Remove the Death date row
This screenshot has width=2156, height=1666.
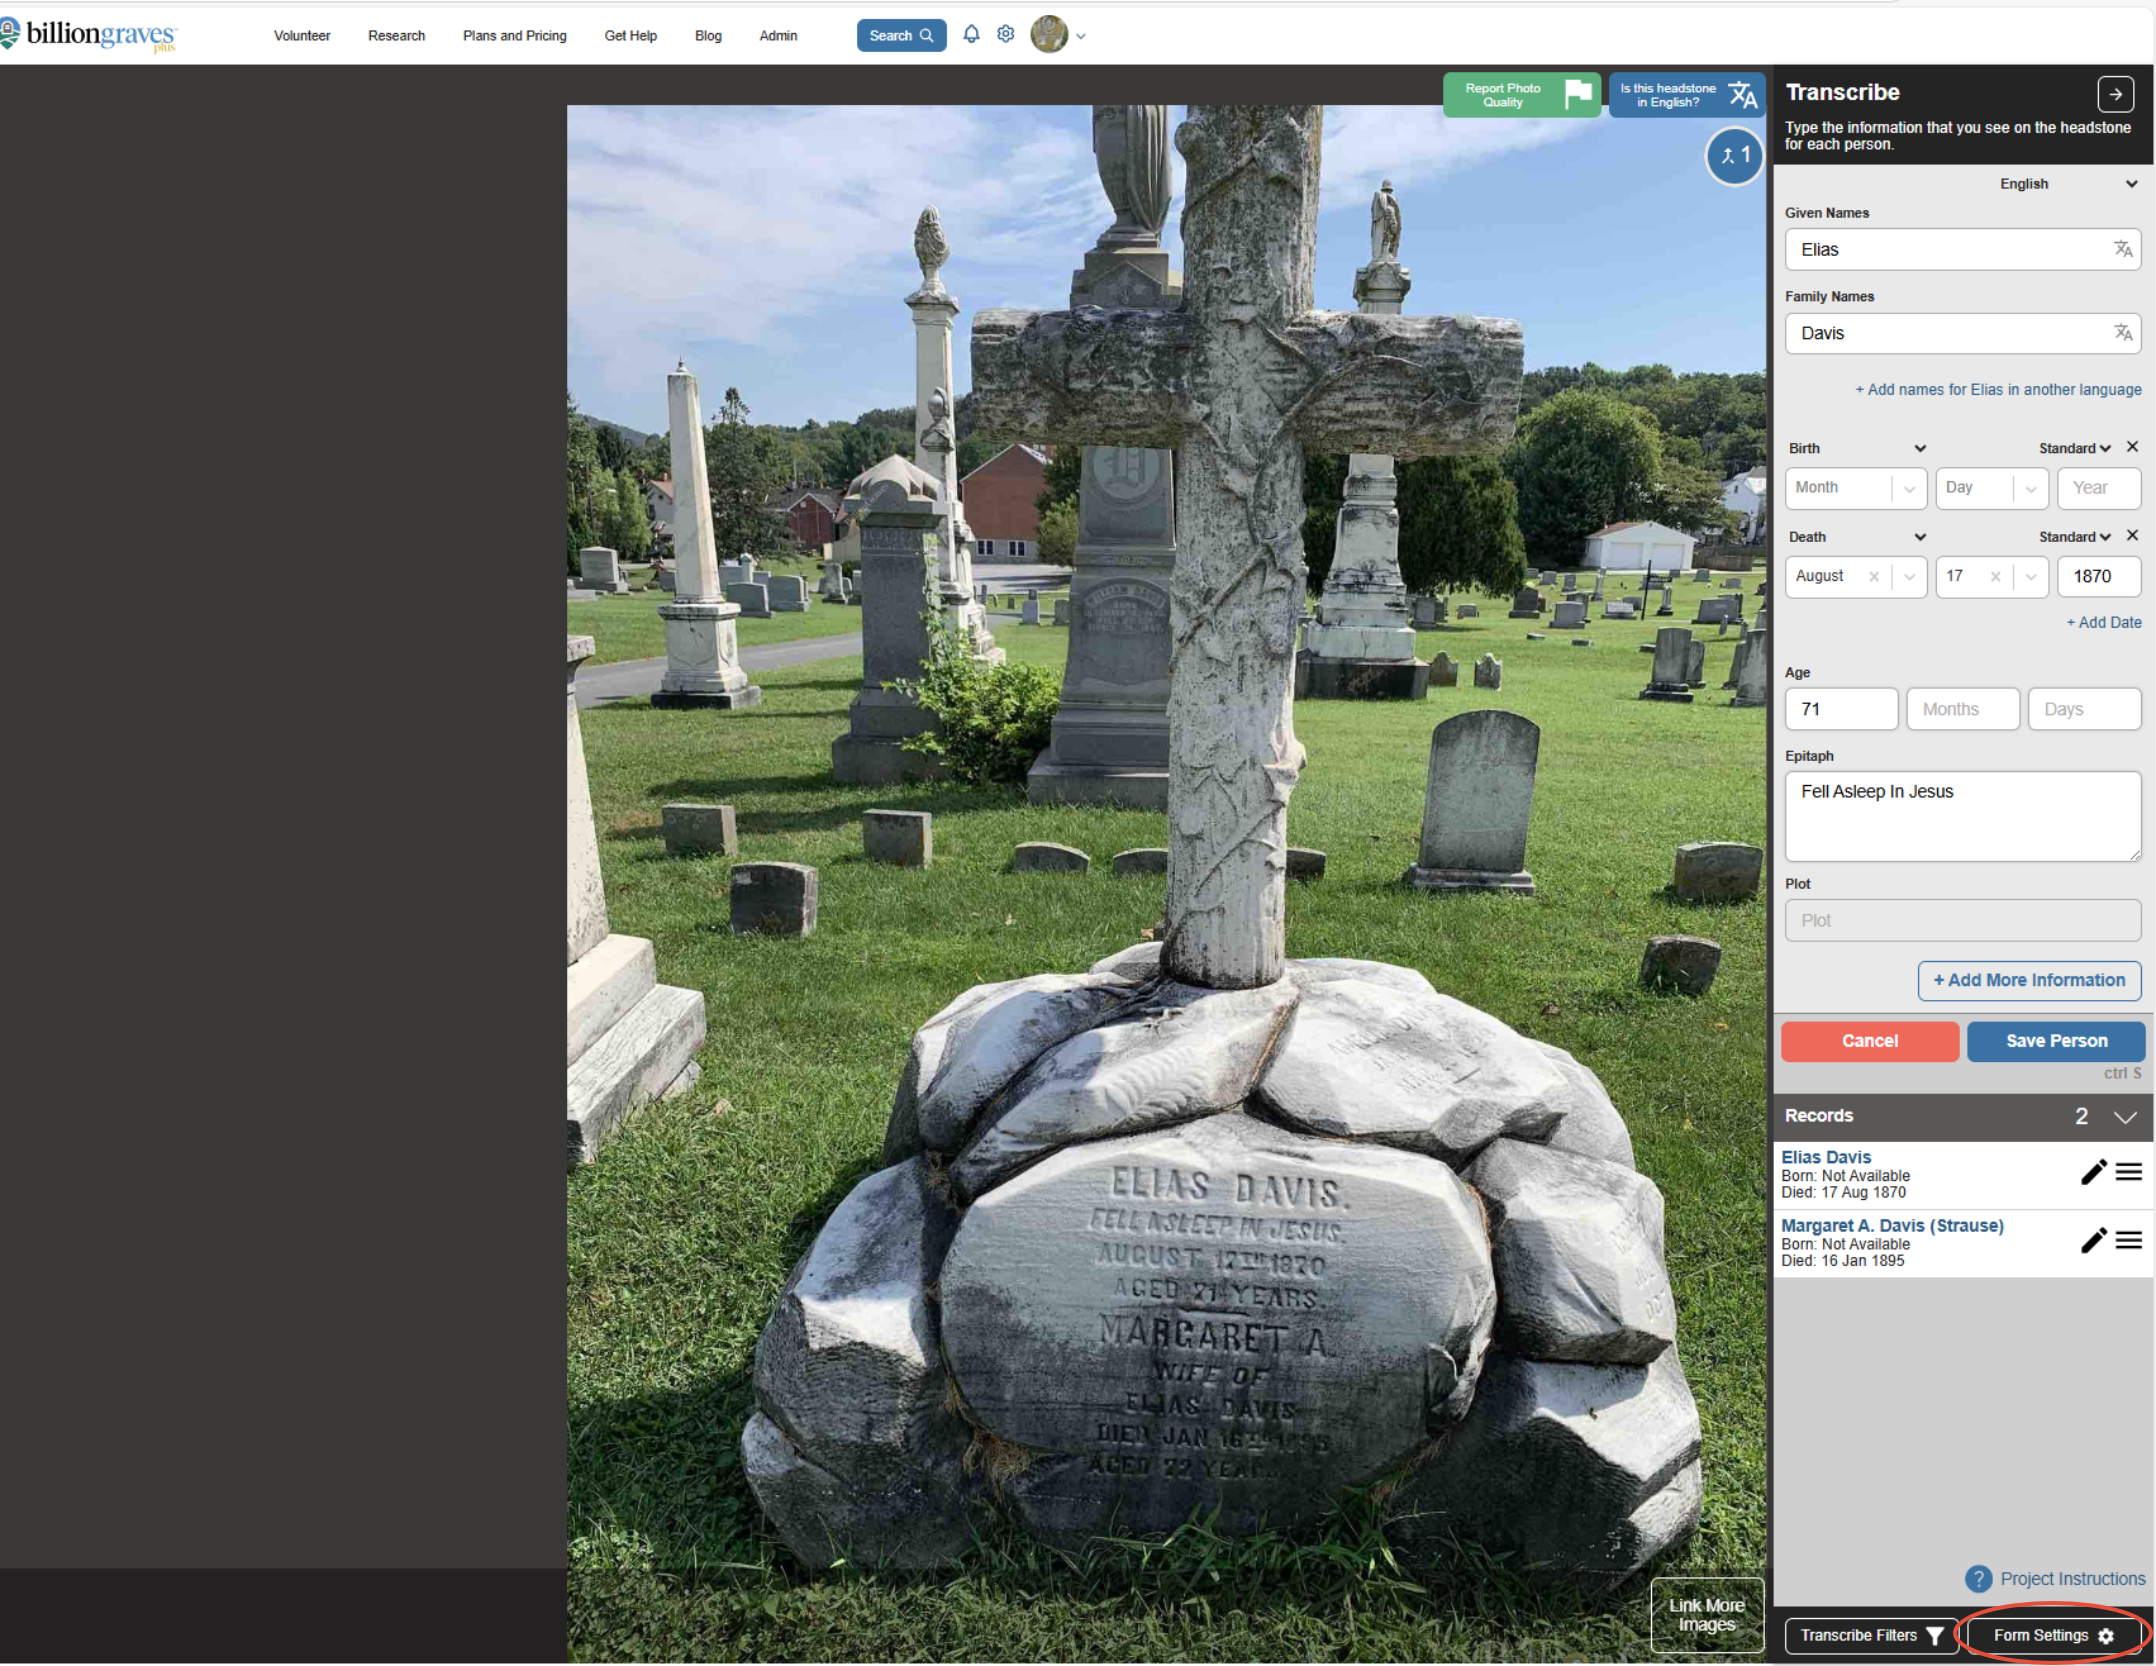tap(2132, 536)
